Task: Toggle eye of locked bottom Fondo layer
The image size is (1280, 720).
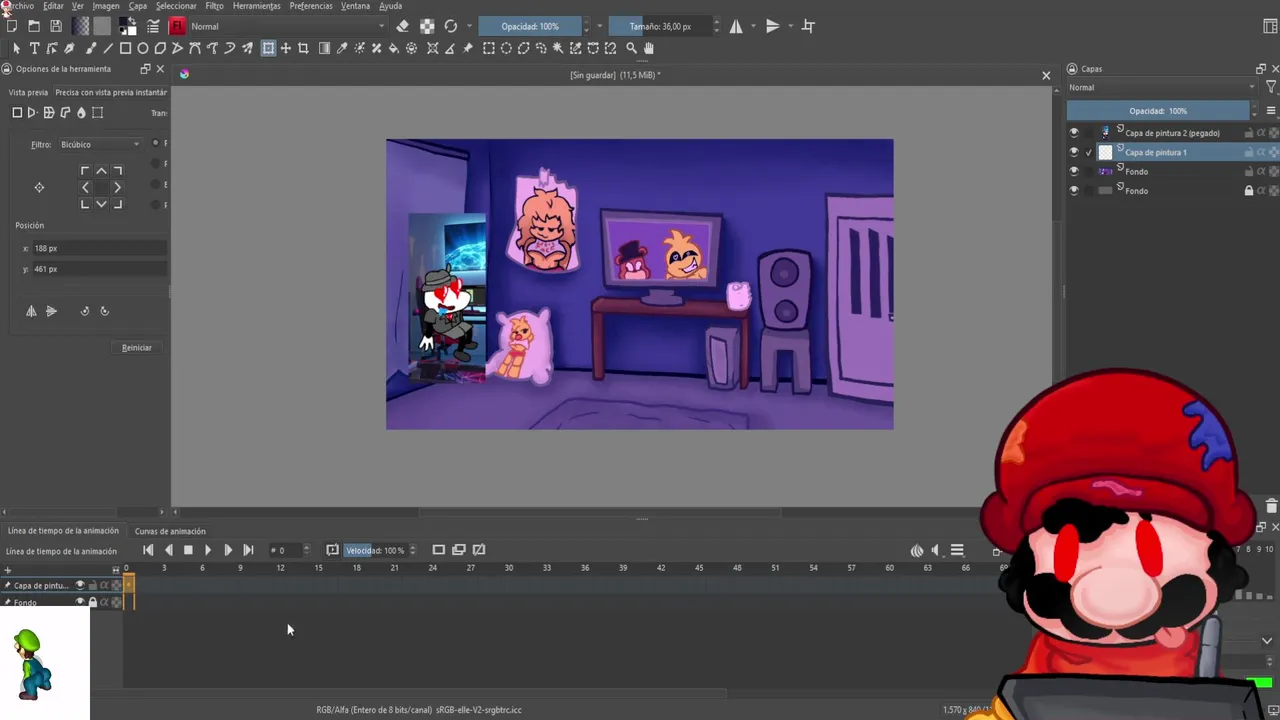Action: tap(1074, 190)
